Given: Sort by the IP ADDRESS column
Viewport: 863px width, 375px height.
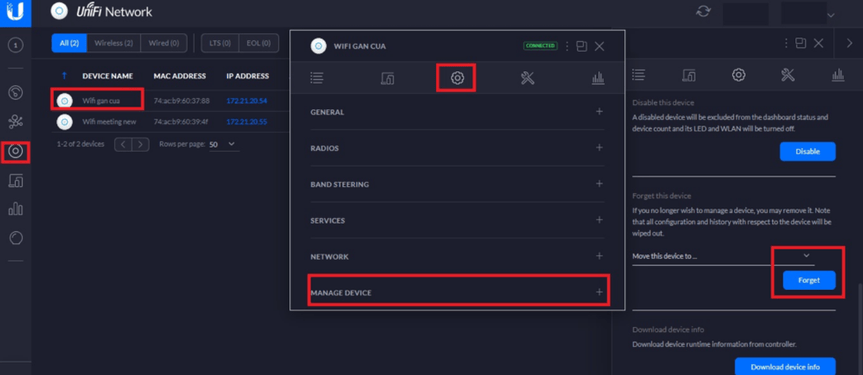Looking at the screenshot, I should pos(248,76).
